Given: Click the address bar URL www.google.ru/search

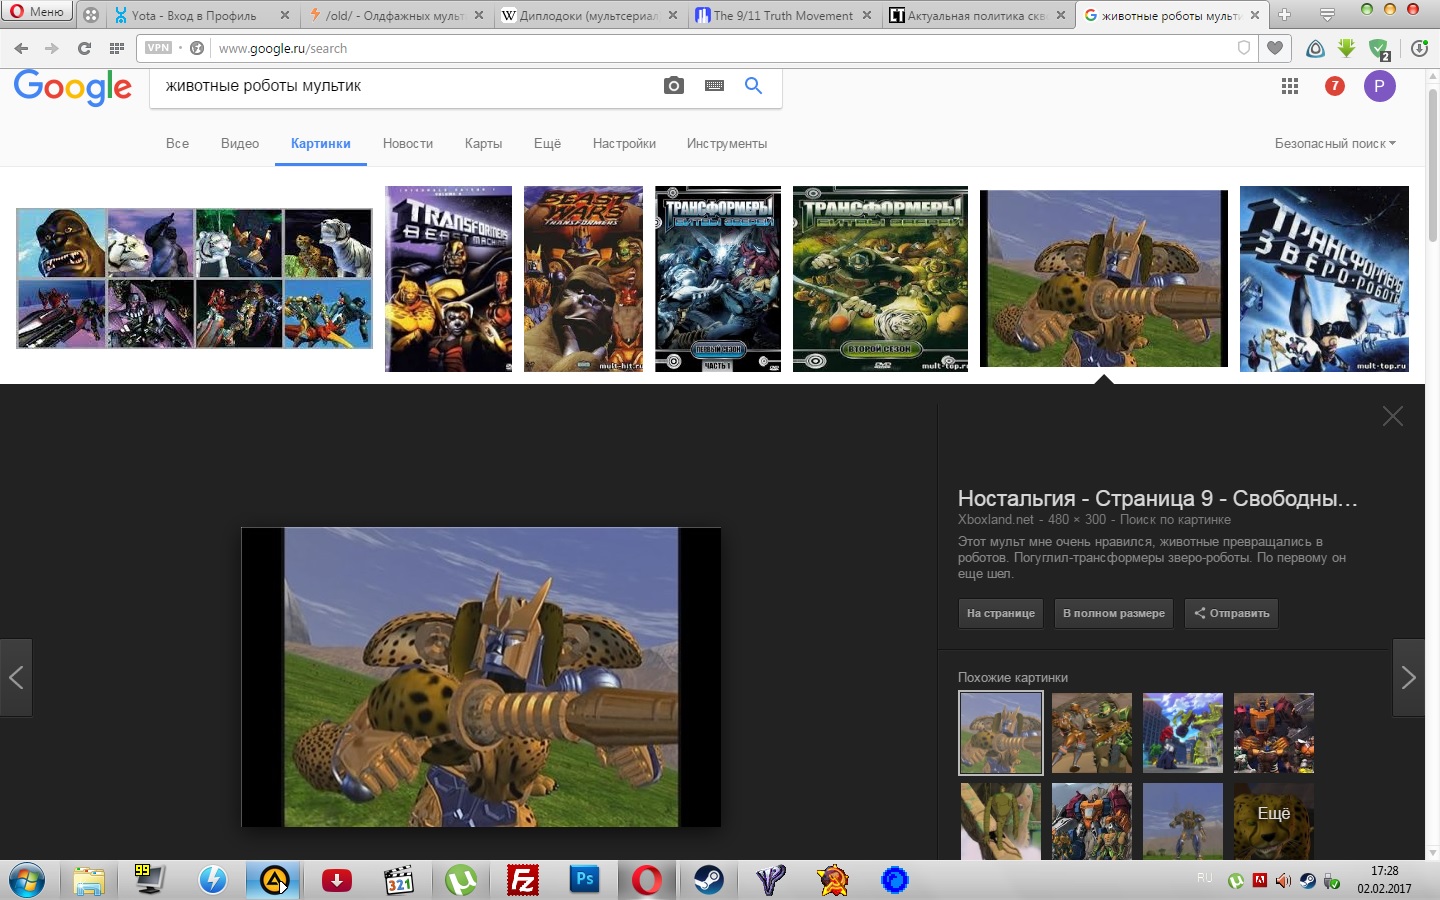Looking at the screenshot, I should 283,48.
